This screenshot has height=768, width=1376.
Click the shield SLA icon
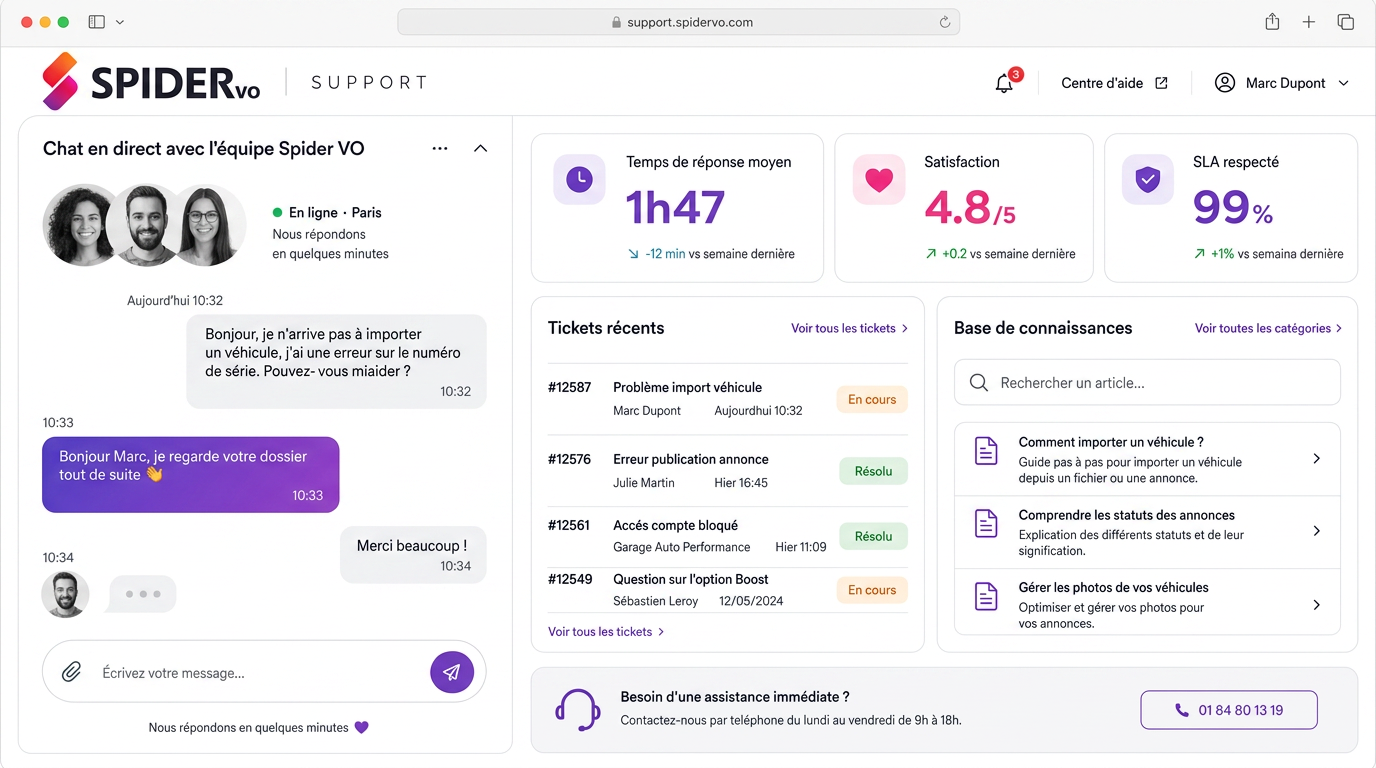tap(1147, 180)
